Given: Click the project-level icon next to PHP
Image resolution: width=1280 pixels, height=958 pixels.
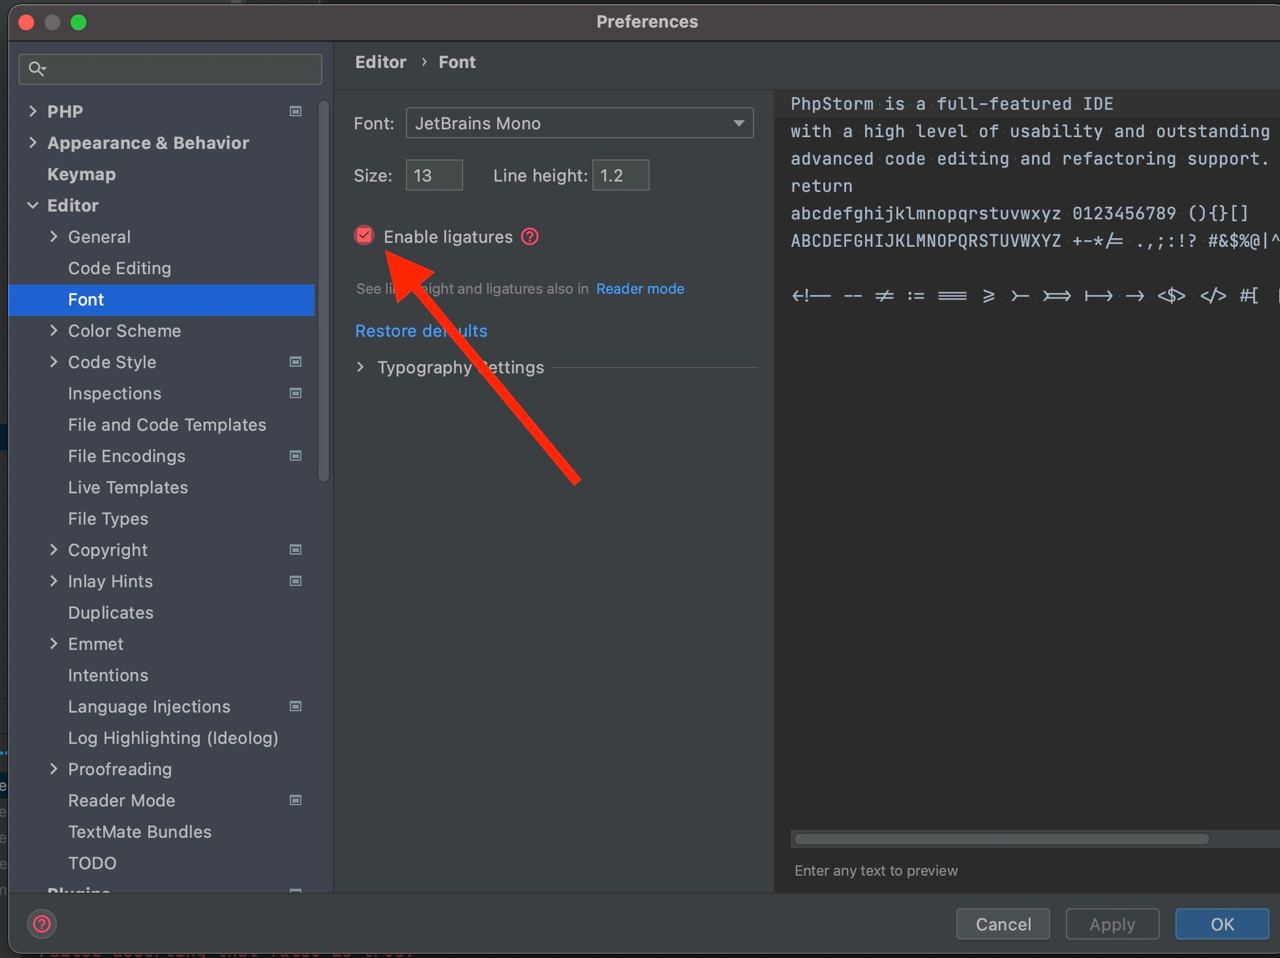Looking at the screenshot, I should pyautogui.click(x=295, y=111).
